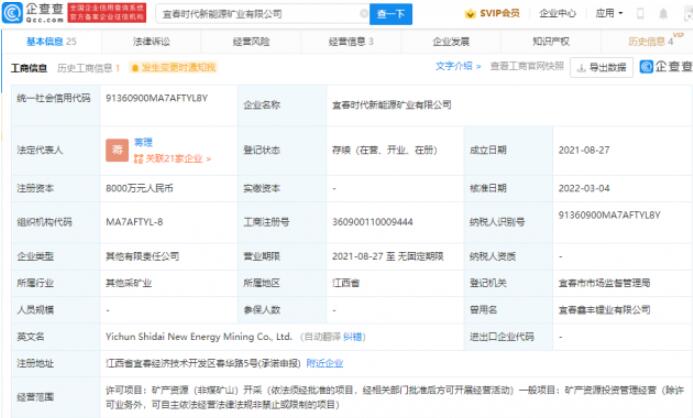The image size is (693, 418).
Task: Select the 工商信息 sub-tab
Action: [29, 68]
